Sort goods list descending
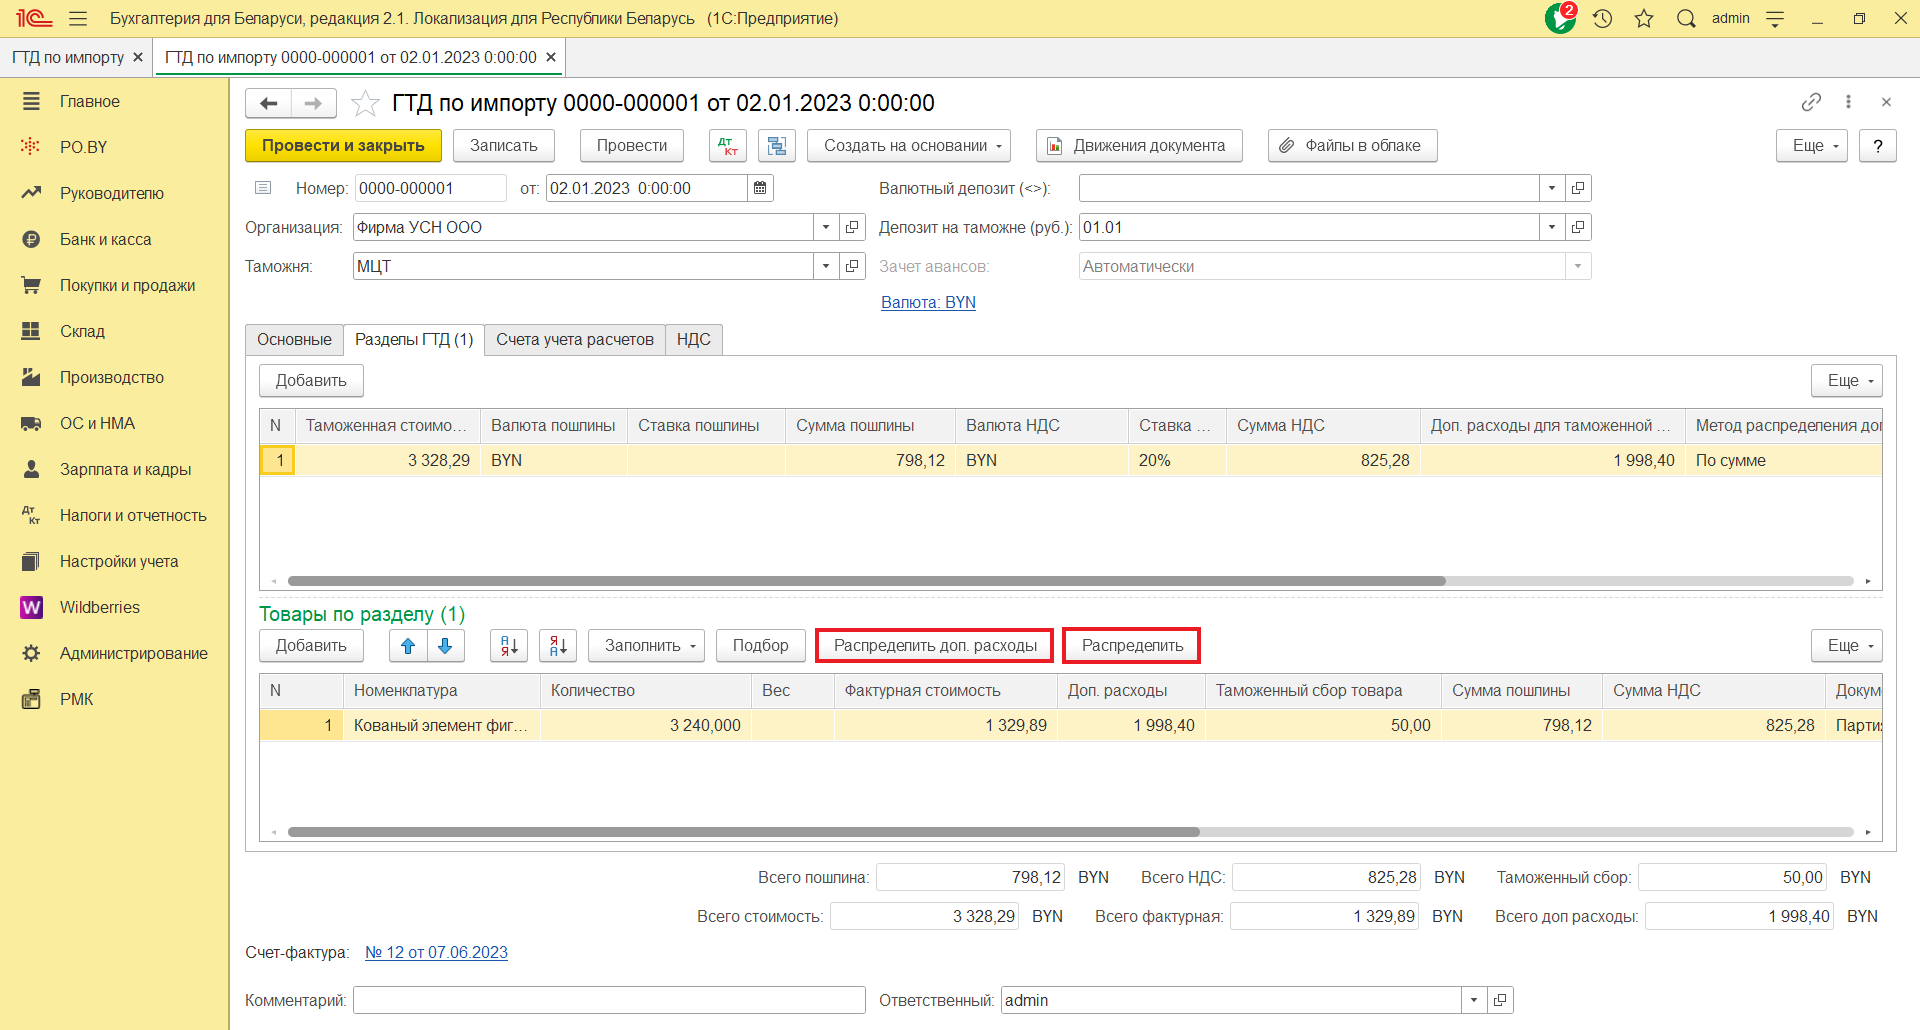The image size is (1920, 1030). tap(558, 646)
